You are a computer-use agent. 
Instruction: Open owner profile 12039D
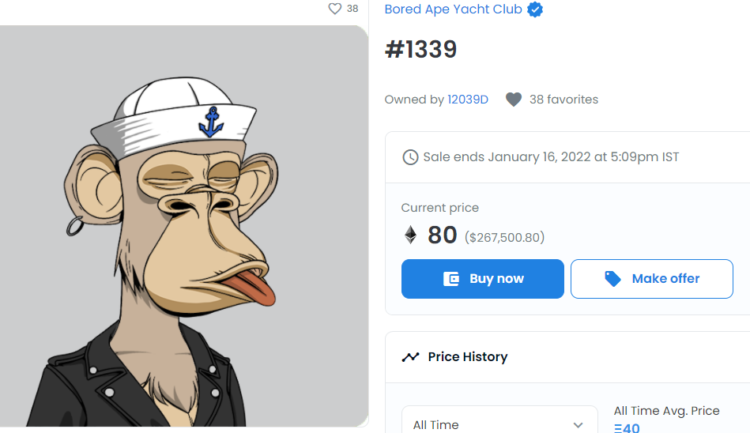coord(469,99)
